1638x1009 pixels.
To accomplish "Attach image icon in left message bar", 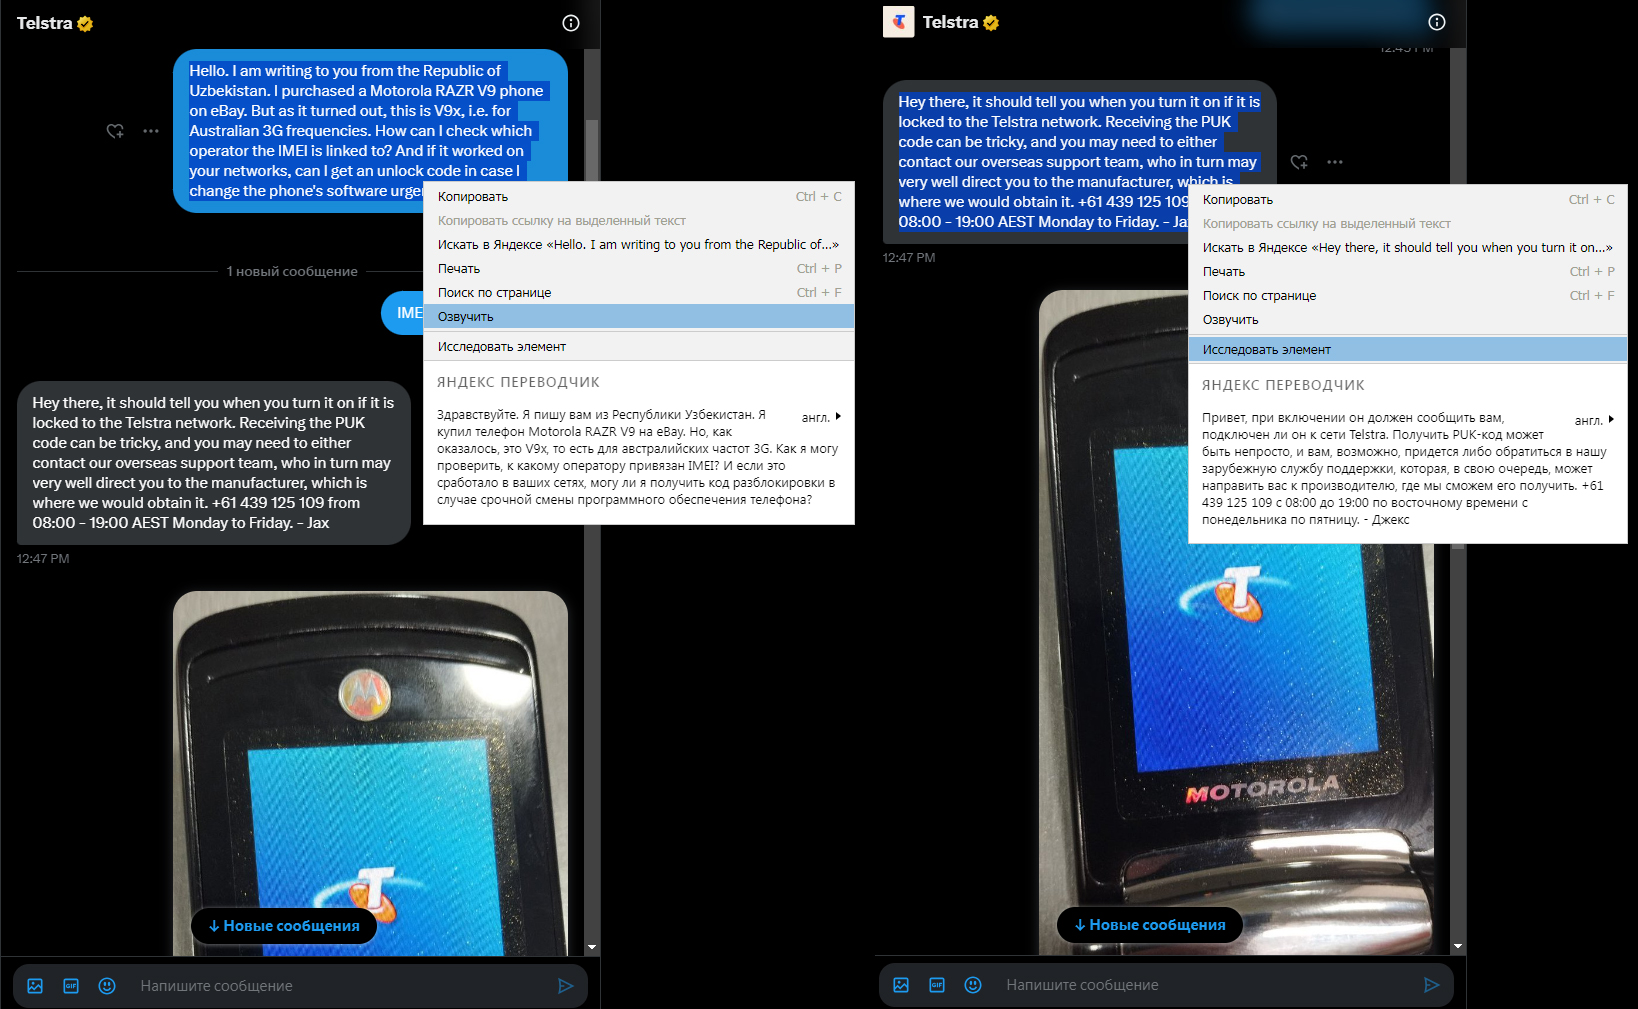I will pyautogui.click(x=35, y=986).
